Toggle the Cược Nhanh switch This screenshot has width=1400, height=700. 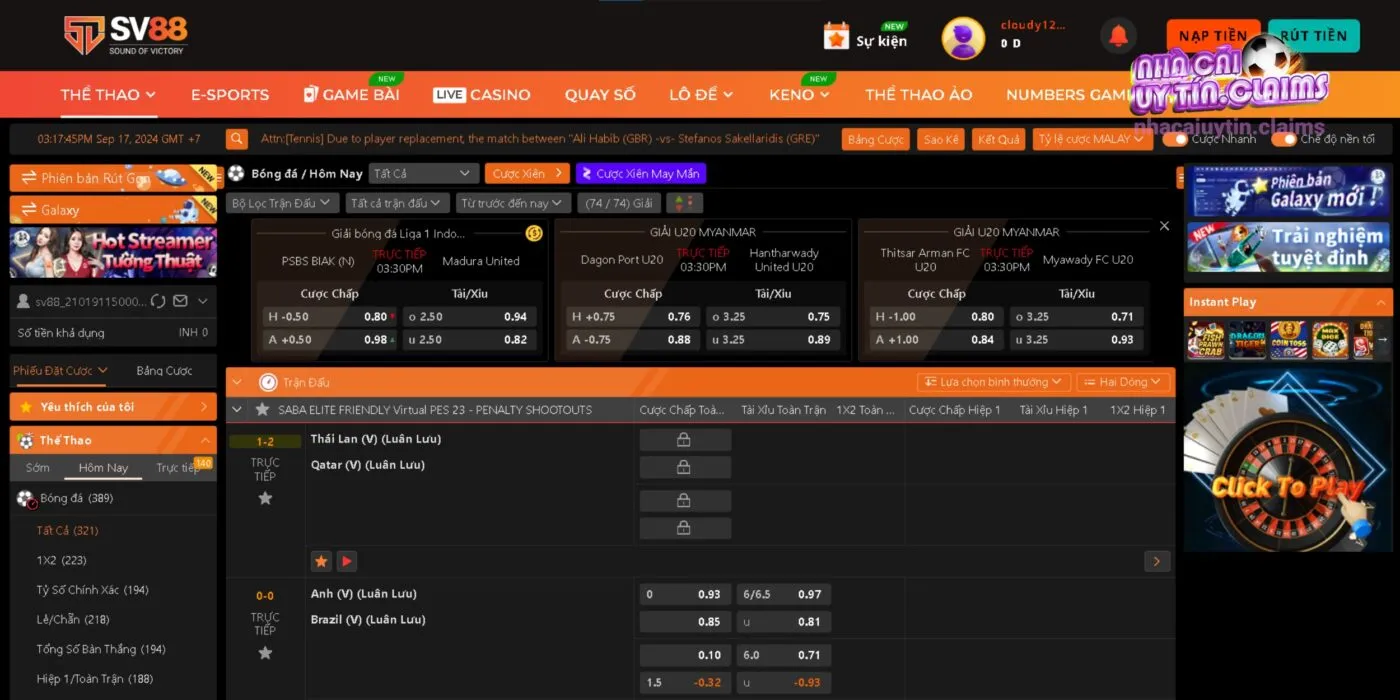(1176, 139)
